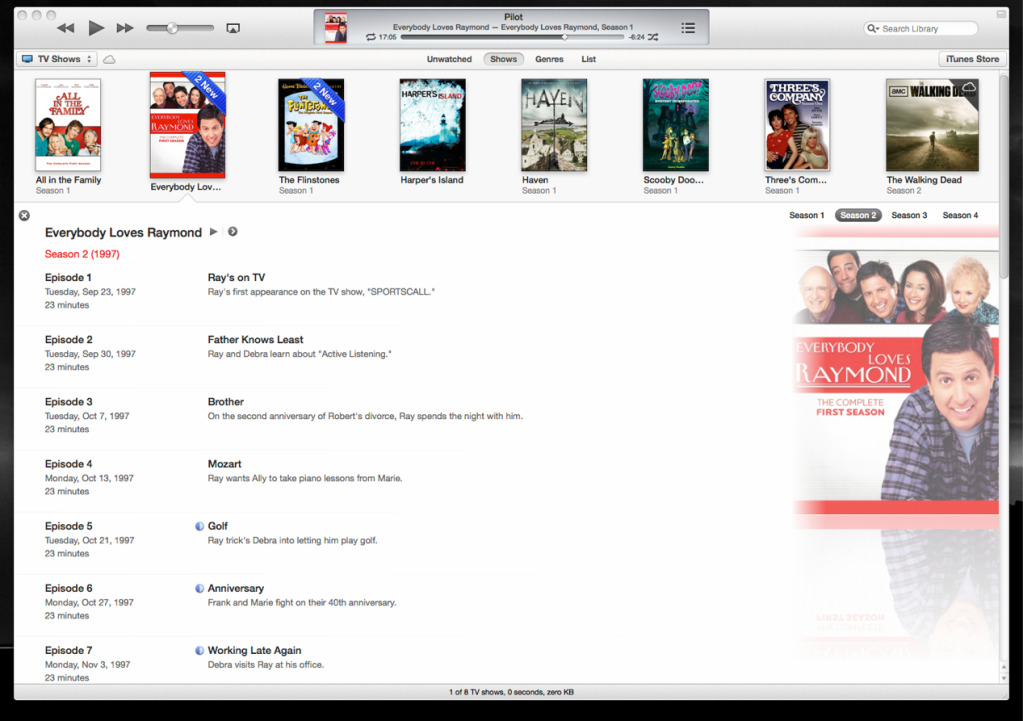
Task: Click Season 2 (1997) heading
Action: (x=82, y=254)
